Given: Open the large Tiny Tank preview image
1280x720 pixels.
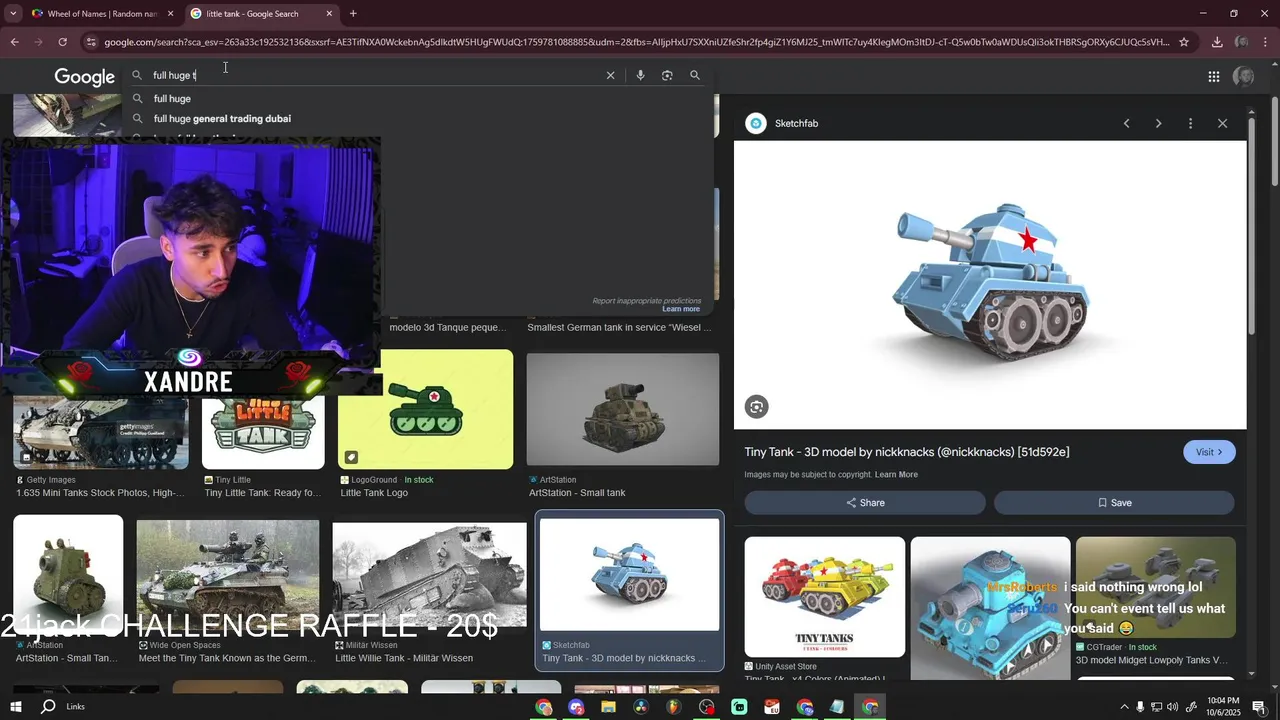Looking at the screenshot, I should pyautogui.click(x=990, y=285).
